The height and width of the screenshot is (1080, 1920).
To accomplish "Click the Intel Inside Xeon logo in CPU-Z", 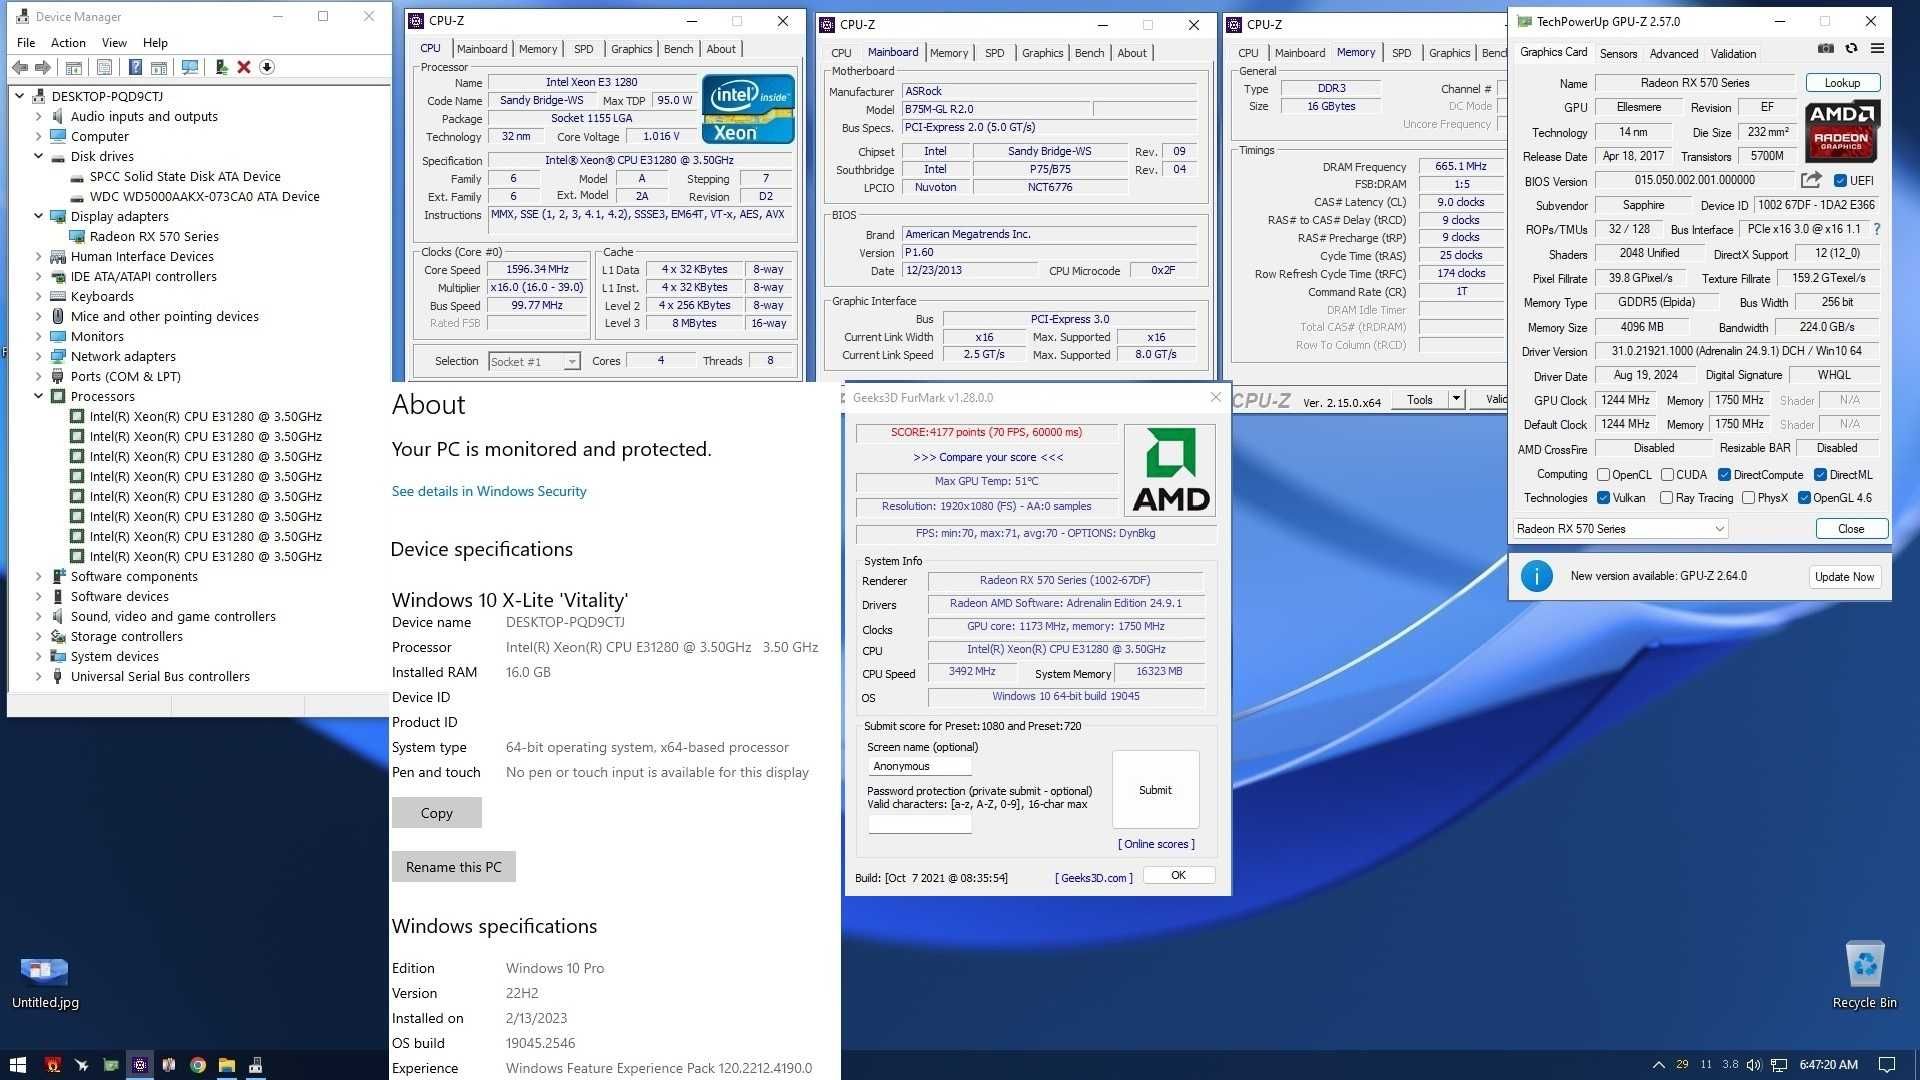I will click(748, 109).
